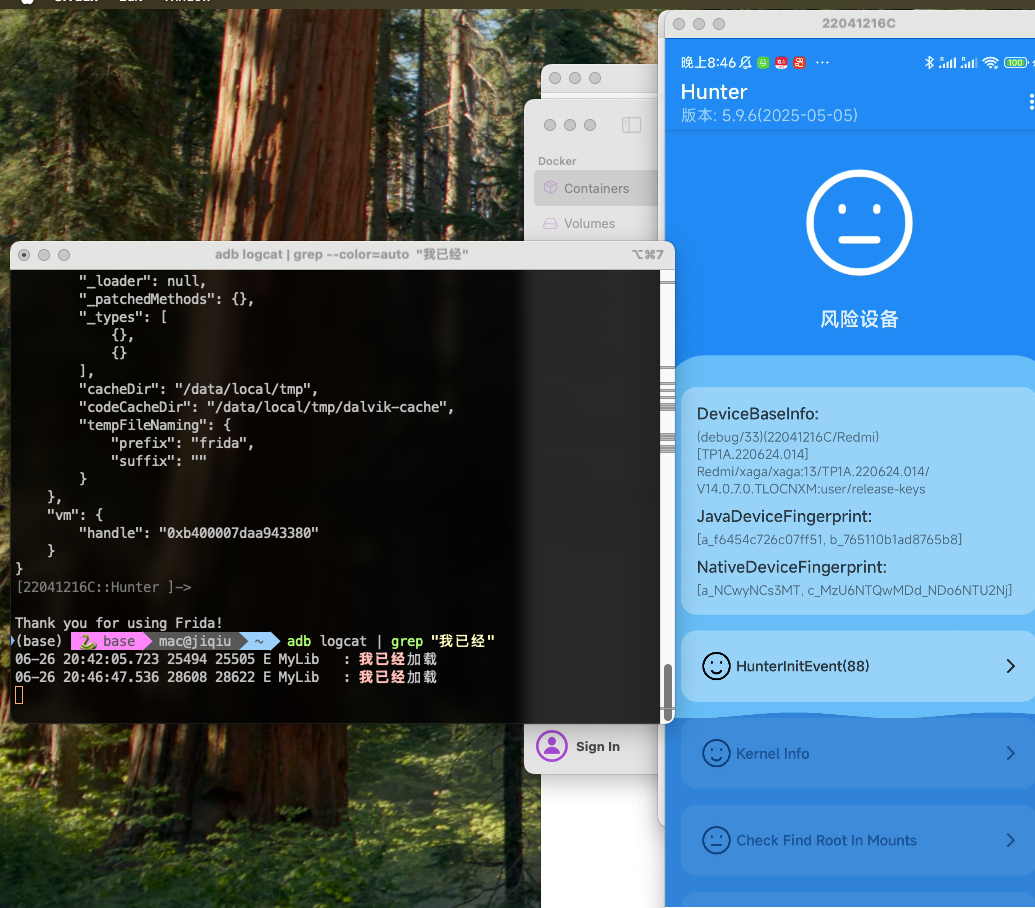Click the Volumes drive icon in Docker
This screenshot has height=908, width=1035.
[x=550, y=224]
